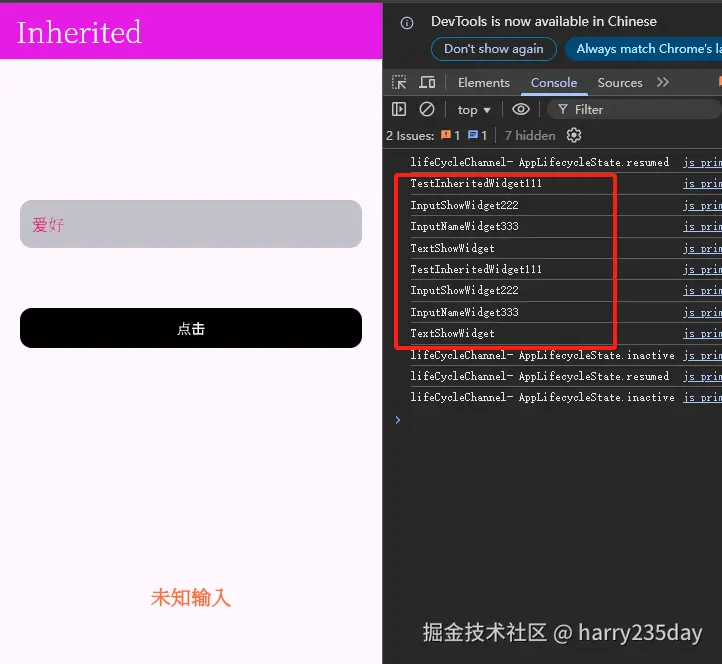
Task: Open the top context dropdown
Action: [x=474, y=110]
